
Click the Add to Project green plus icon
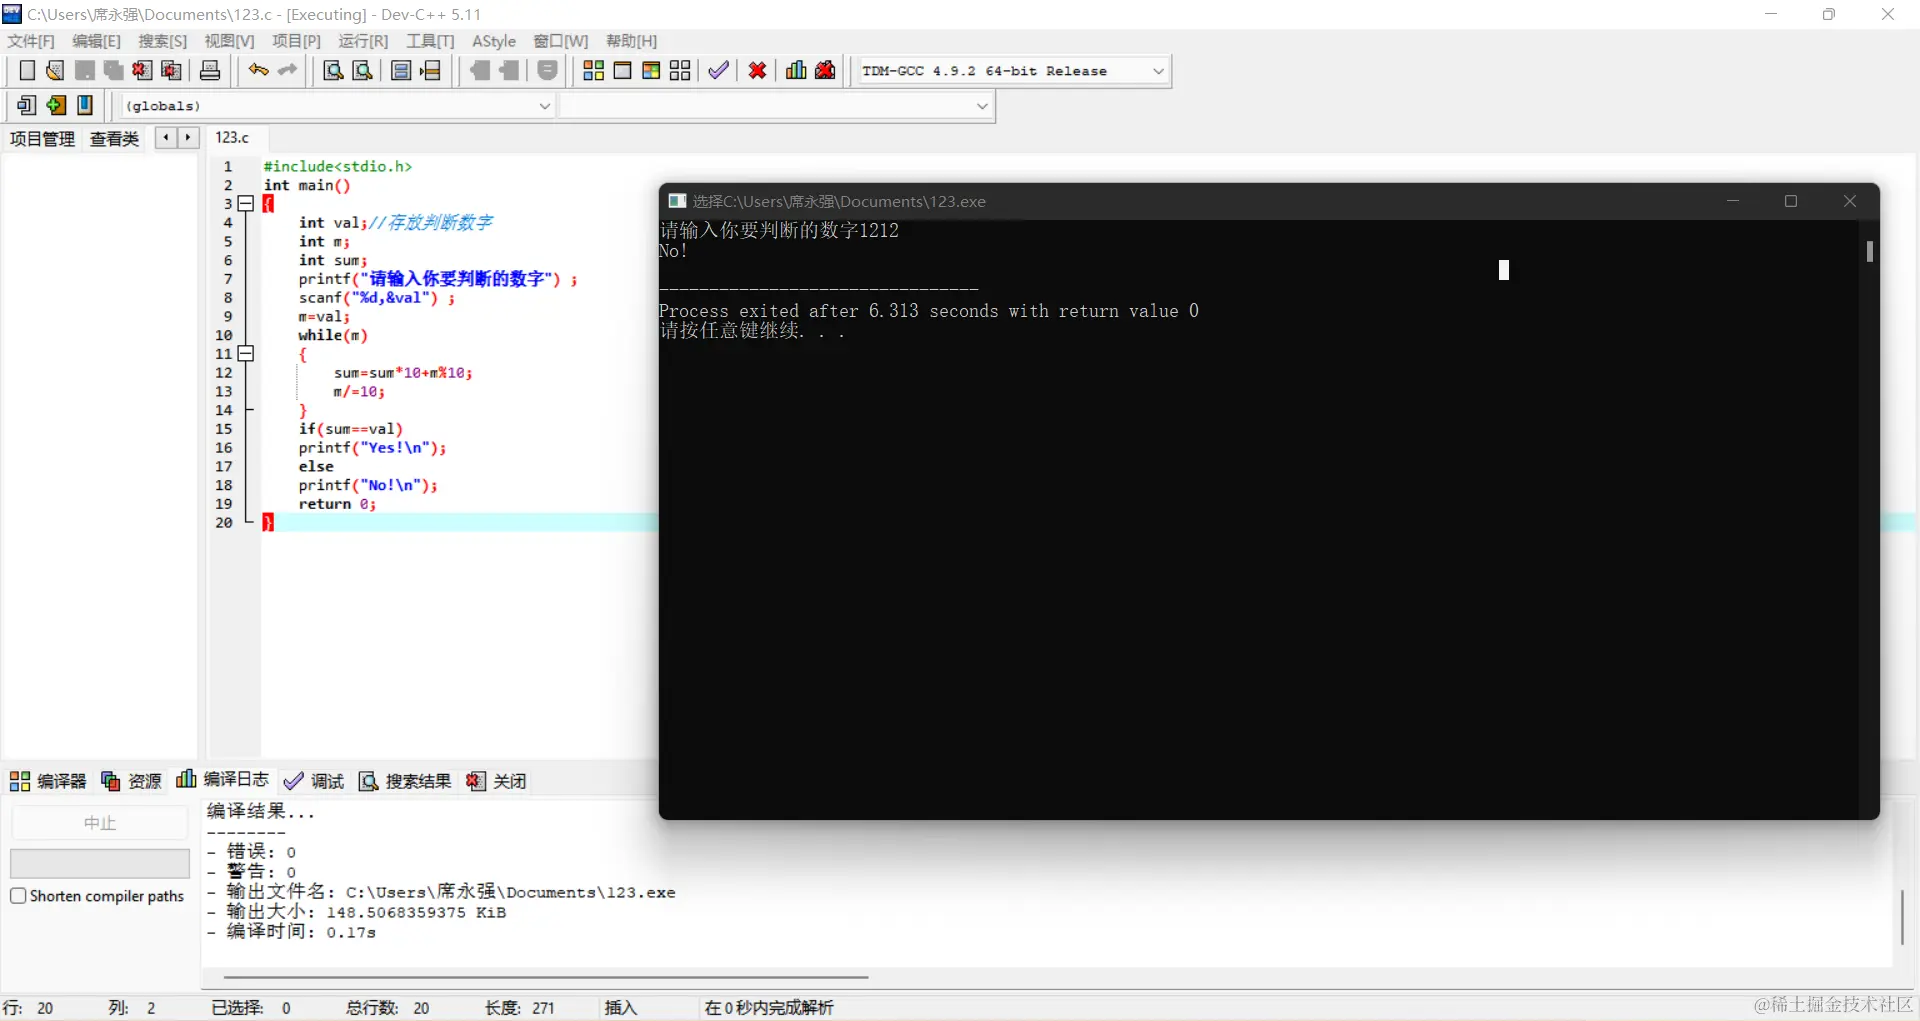click(x=56, y=105)
